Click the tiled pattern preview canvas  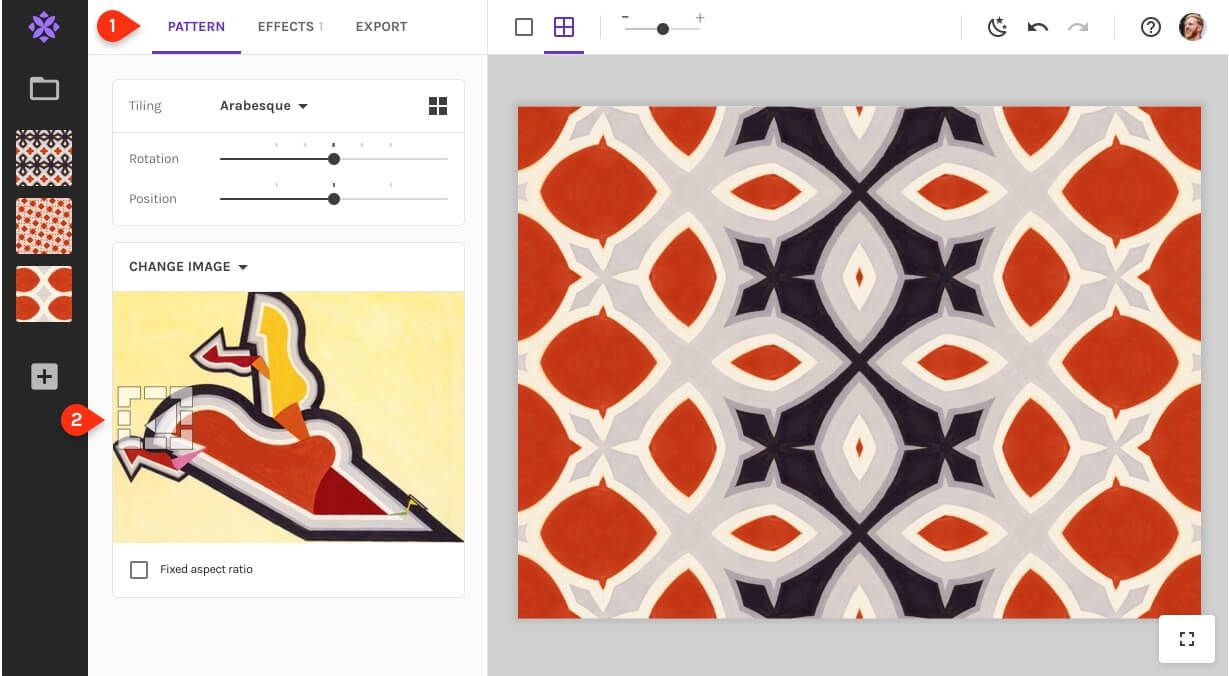[859, 362]
